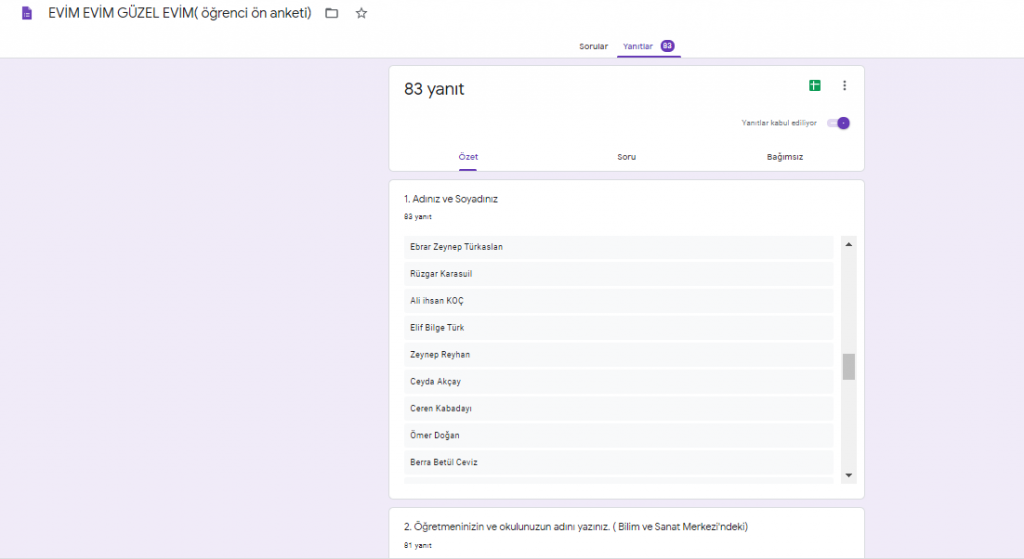Click the form title text at top

click(180, 14)
